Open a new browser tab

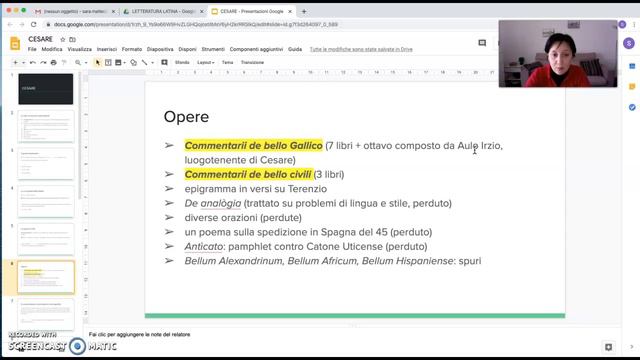click(304, 11)
